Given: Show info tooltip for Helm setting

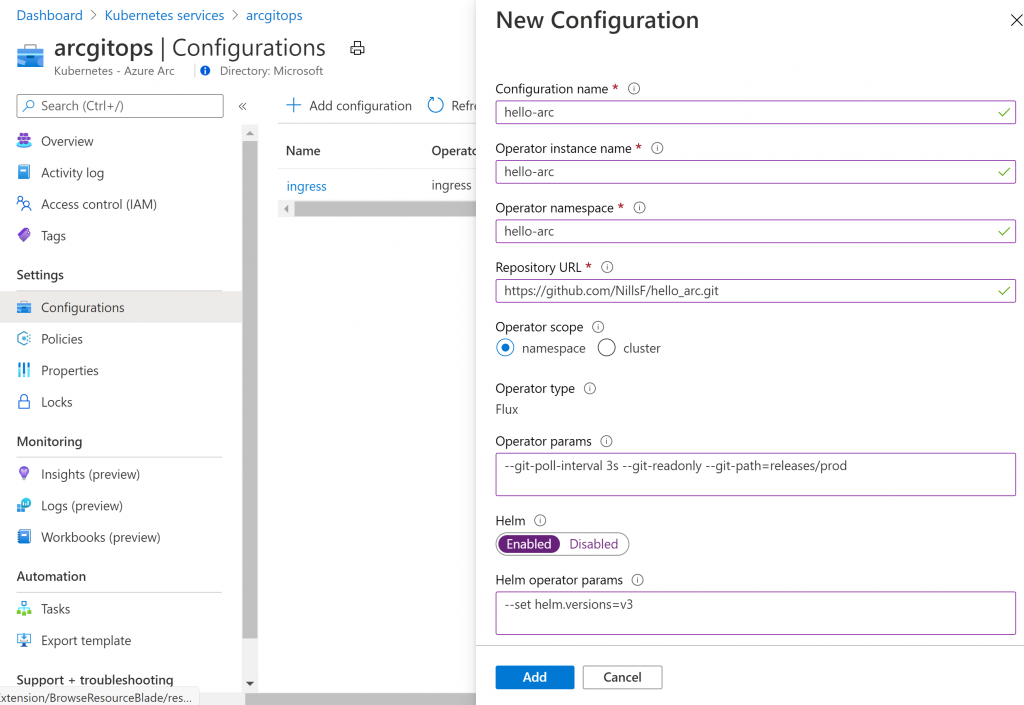Looking at the screenshot, I should tap(540, 520).
